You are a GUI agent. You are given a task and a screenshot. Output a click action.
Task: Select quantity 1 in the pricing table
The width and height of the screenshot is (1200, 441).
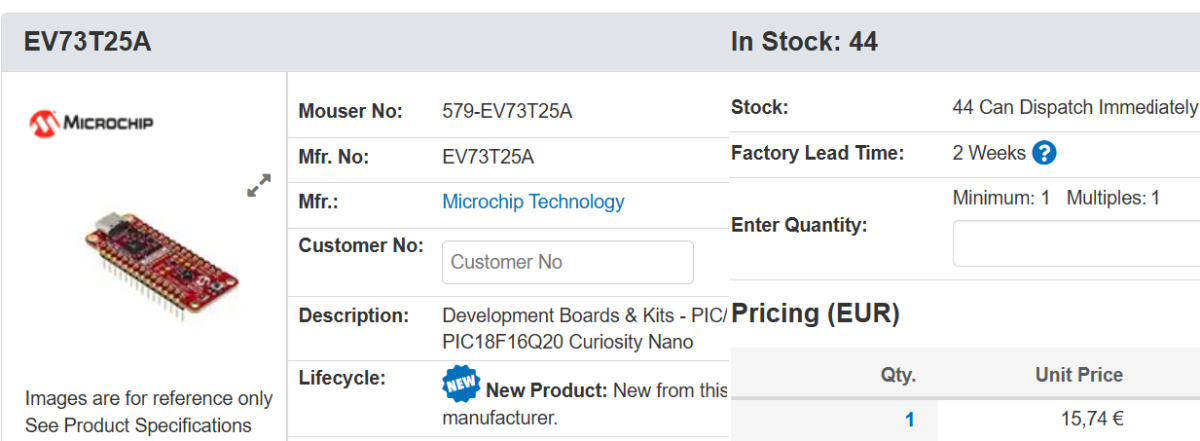[x=909, y=420]
